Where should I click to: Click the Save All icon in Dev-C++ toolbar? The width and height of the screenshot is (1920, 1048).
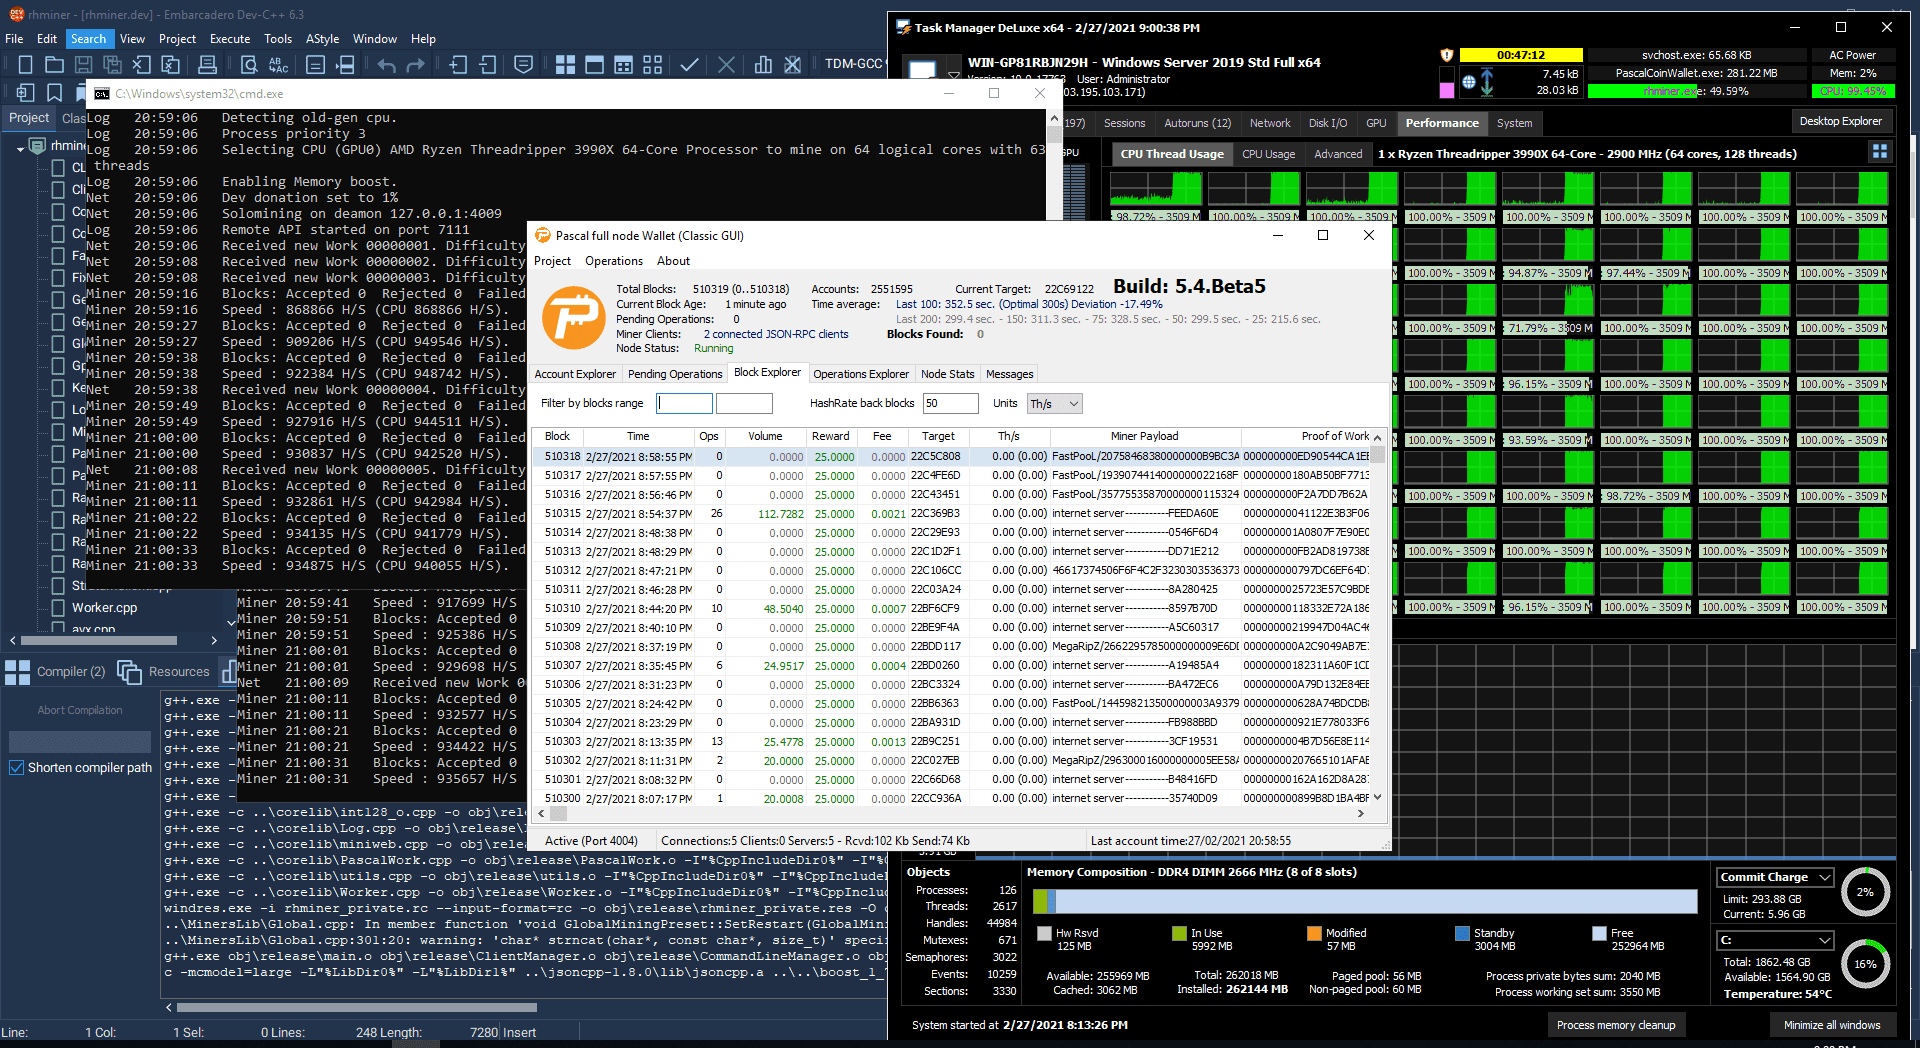(x=112, y=65)
